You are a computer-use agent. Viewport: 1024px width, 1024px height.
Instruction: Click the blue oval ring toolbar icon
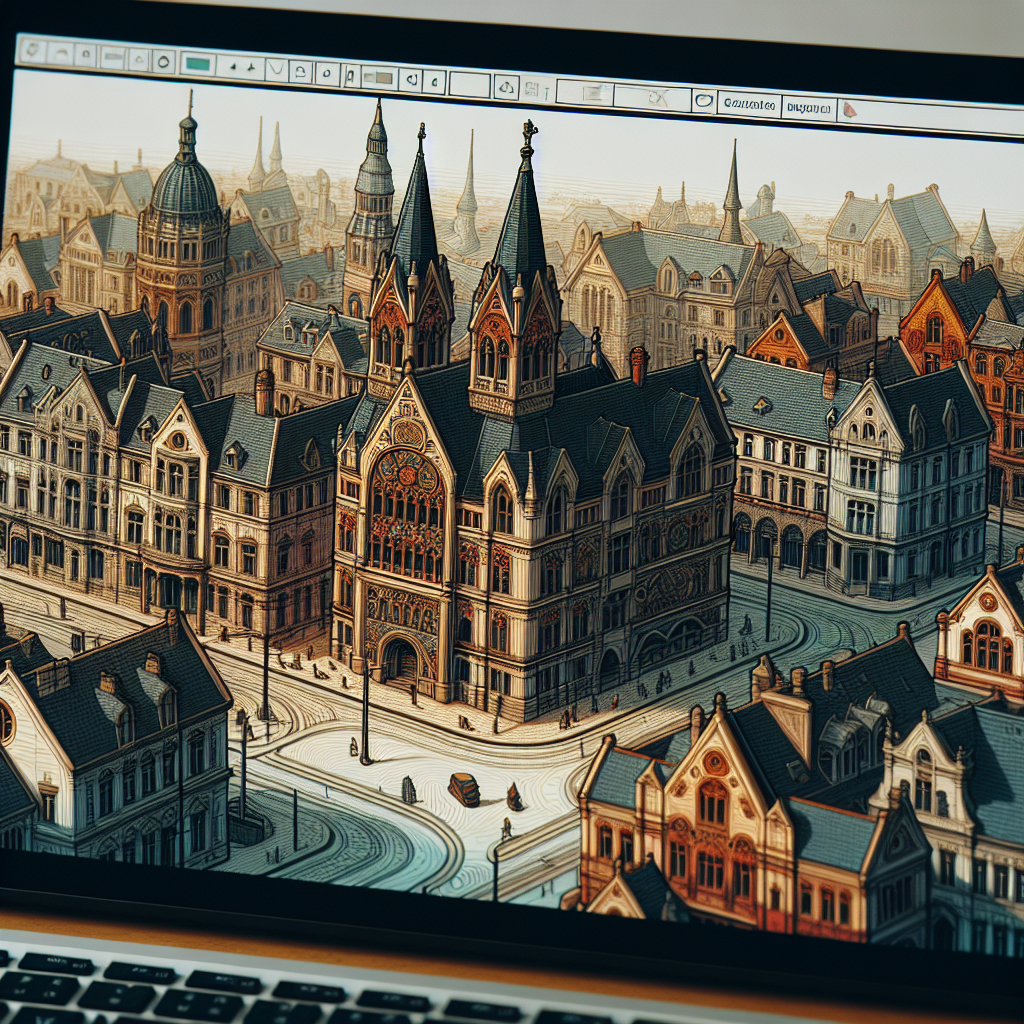[x=704, y=101]
